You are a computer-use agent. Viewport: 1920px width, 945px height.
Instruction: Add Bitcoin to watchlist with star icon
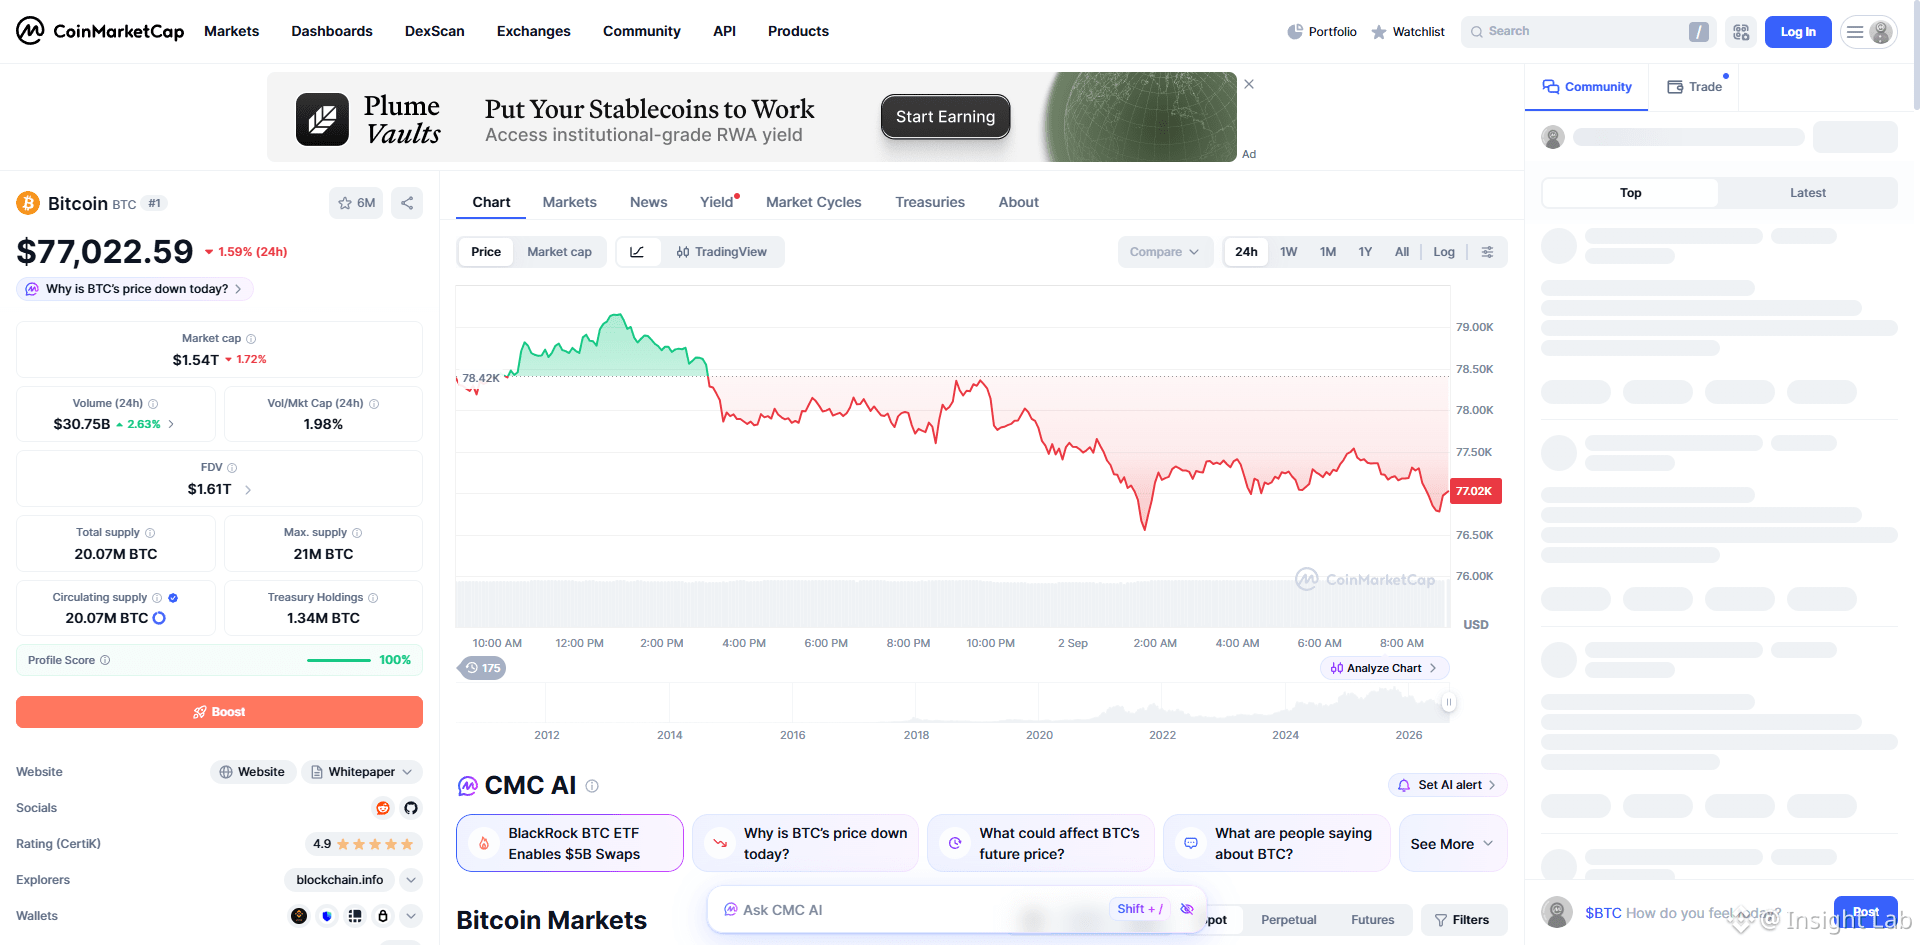(x=356, y=203)
